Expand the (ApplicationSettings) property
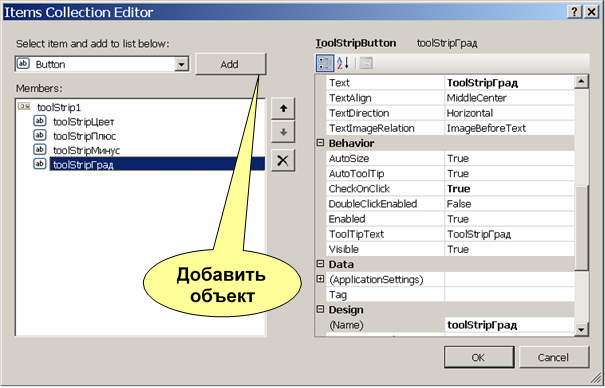This screenshot has width=605, height=388. (320, 279)
